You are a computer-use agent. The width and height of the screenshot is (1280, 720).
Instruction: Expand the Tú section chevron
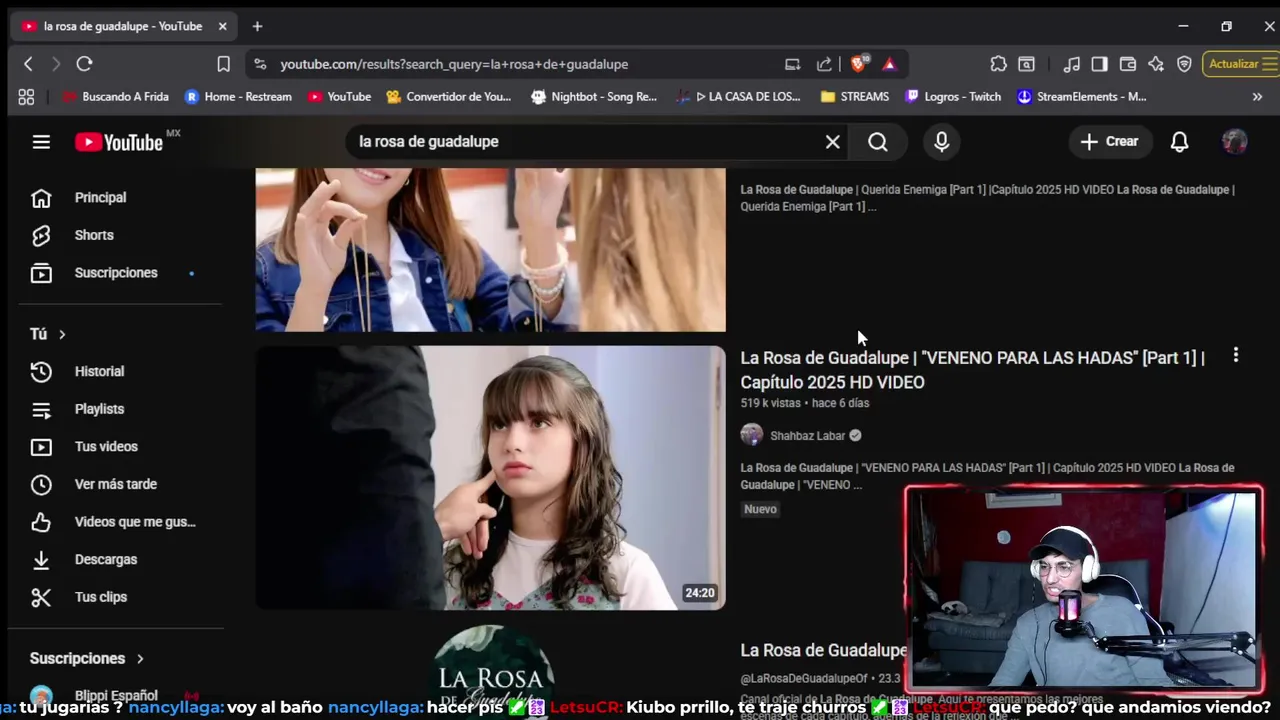(x=62, y=334)
